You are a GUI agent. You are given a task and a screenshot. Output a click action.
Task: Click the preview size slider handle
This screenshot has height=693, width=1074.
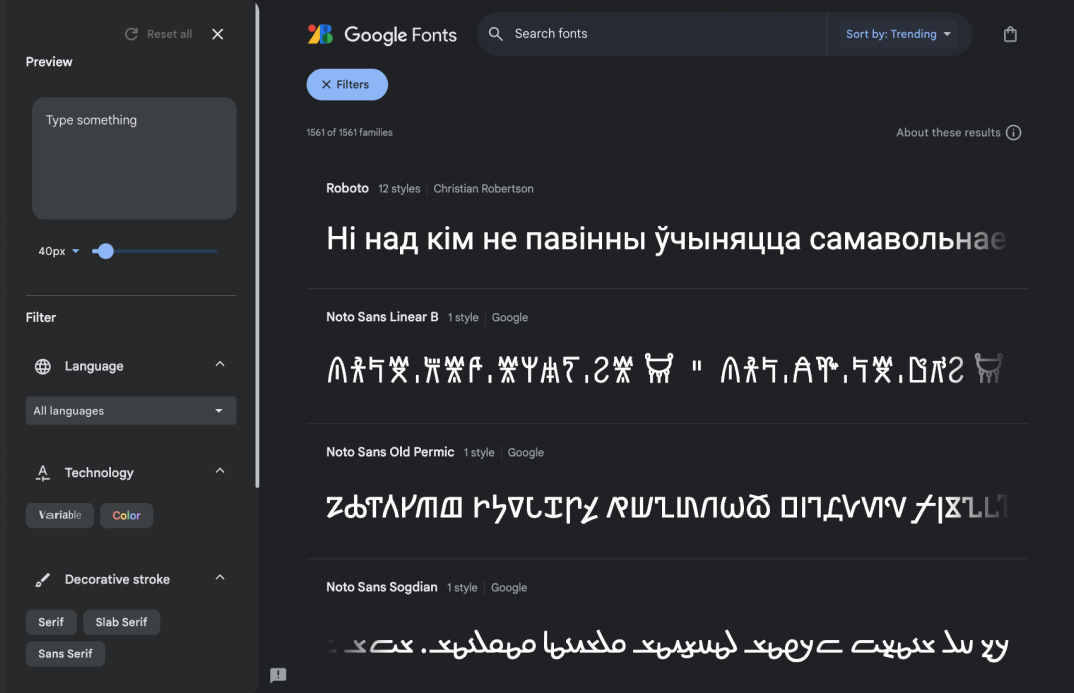(105, 251)
